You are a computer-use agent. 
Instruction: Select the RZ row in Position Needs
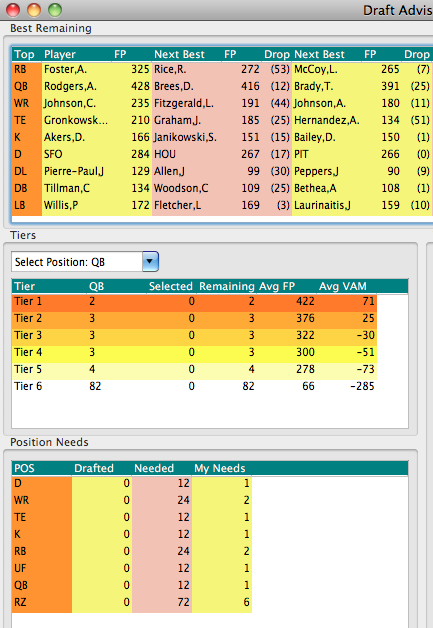pos(132,602)
